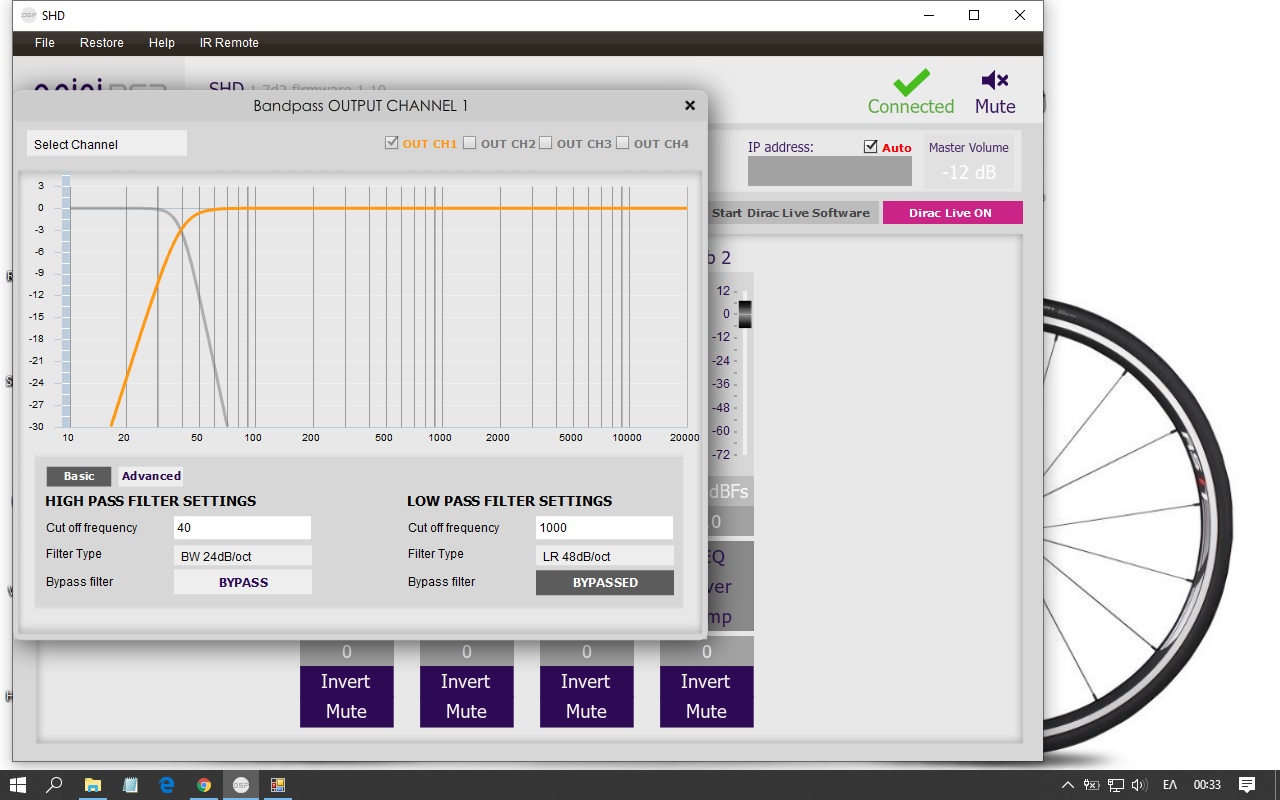Show hidden system tray icons
This screenshot has height=800, width=1280.
(x=1067, y=785)
